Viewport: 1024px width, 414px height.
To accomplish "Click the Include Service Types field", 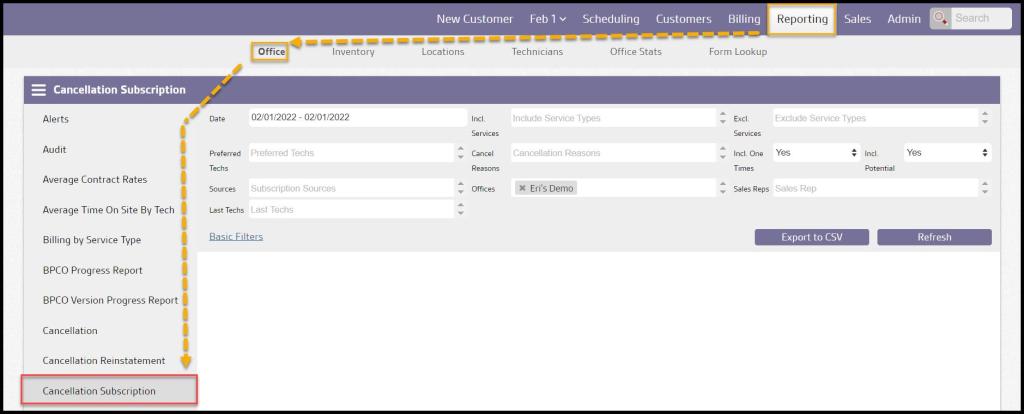I will point(612,118).
